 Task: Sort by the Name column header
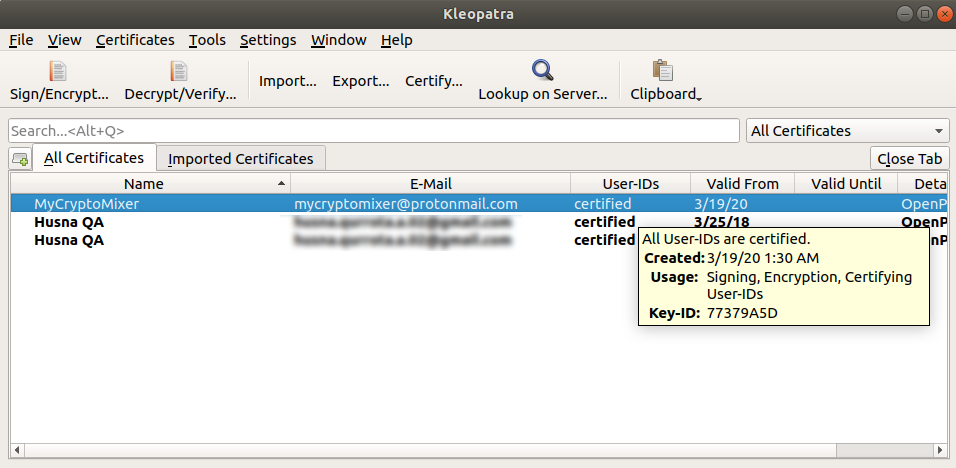[x=150, y=183]
